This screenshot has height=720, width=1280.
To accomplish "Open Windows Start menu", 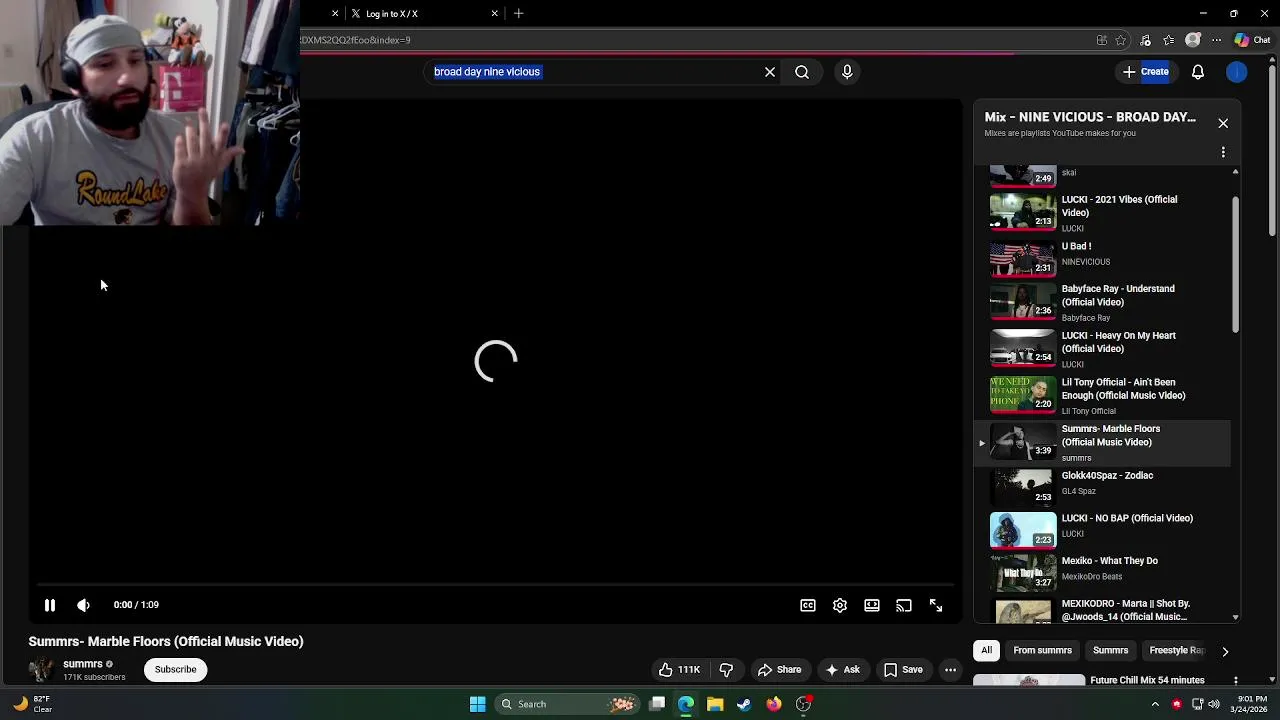I will pos(478,704).
